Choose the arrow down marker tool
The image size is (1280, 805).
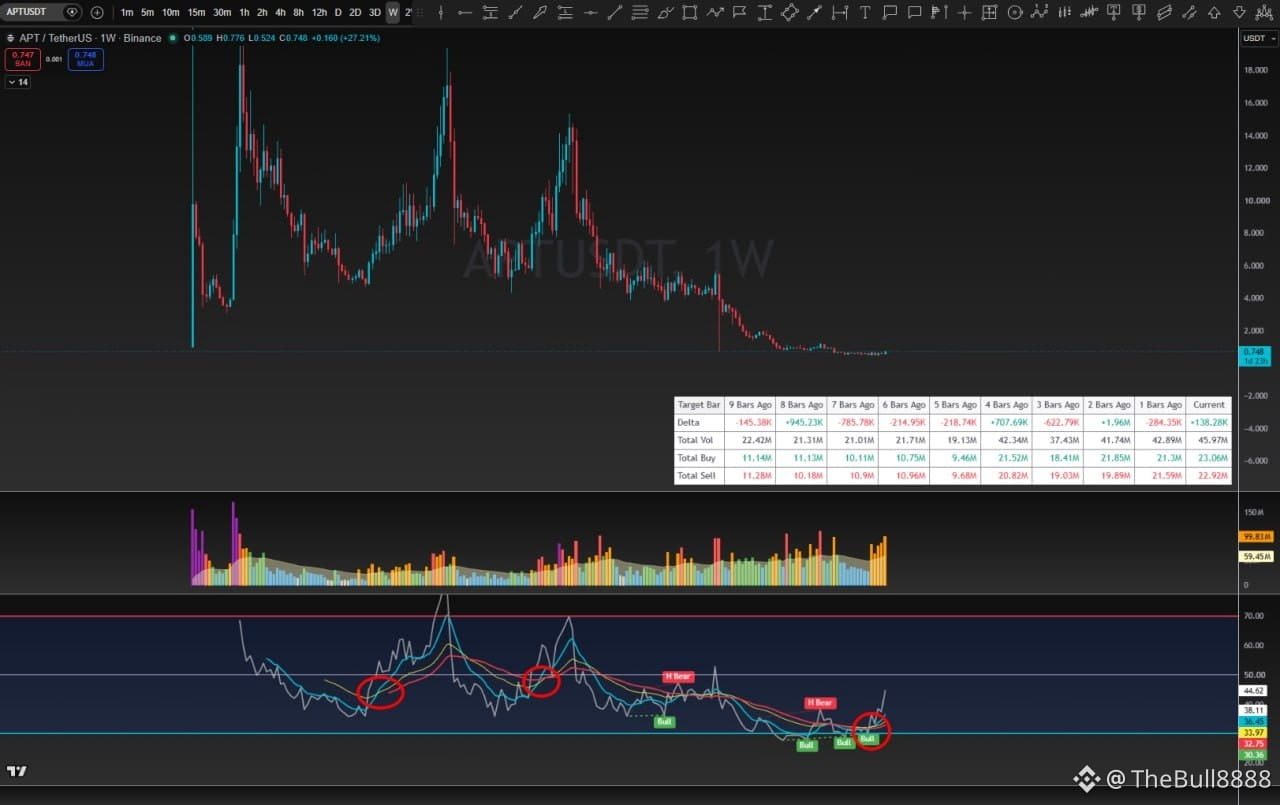coord(1239,12)
